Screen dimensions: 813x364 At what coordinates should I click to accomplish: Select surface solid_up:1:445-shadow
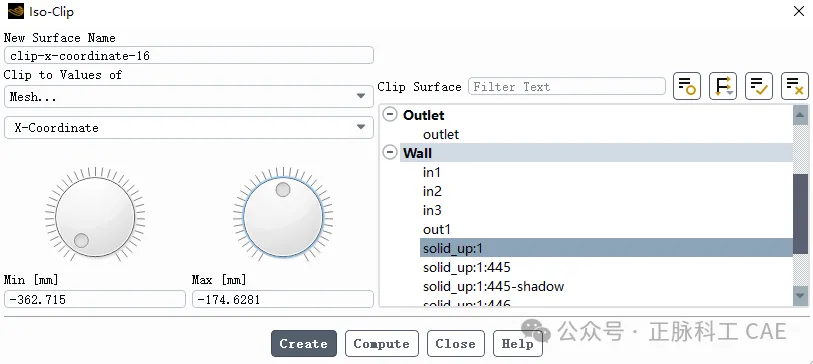(x=494, y=286)
